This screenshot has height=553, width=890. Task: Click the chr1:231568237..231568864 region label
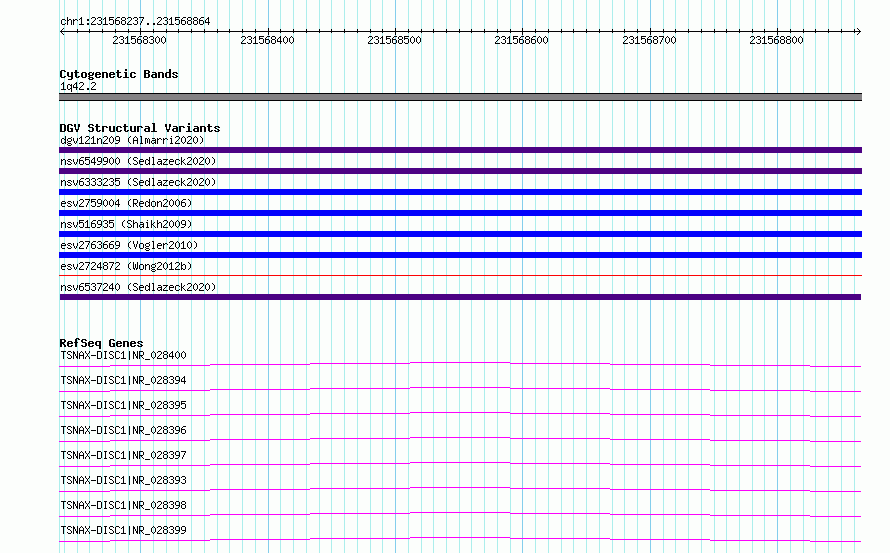(x=135, y=21)
